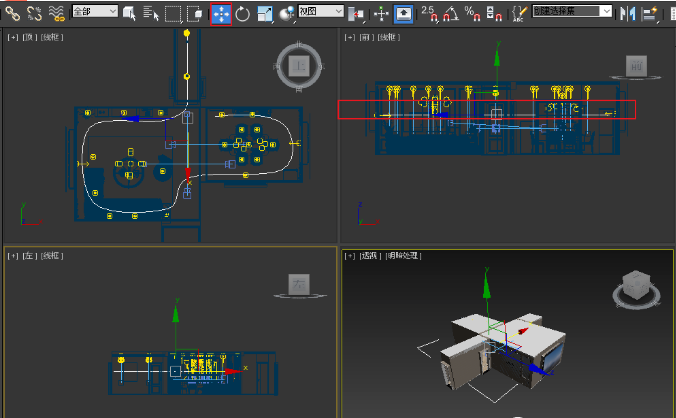Open the 全部 selection filter dropdown
Viewport: 676px width, 418px height.
click(95, 11)
